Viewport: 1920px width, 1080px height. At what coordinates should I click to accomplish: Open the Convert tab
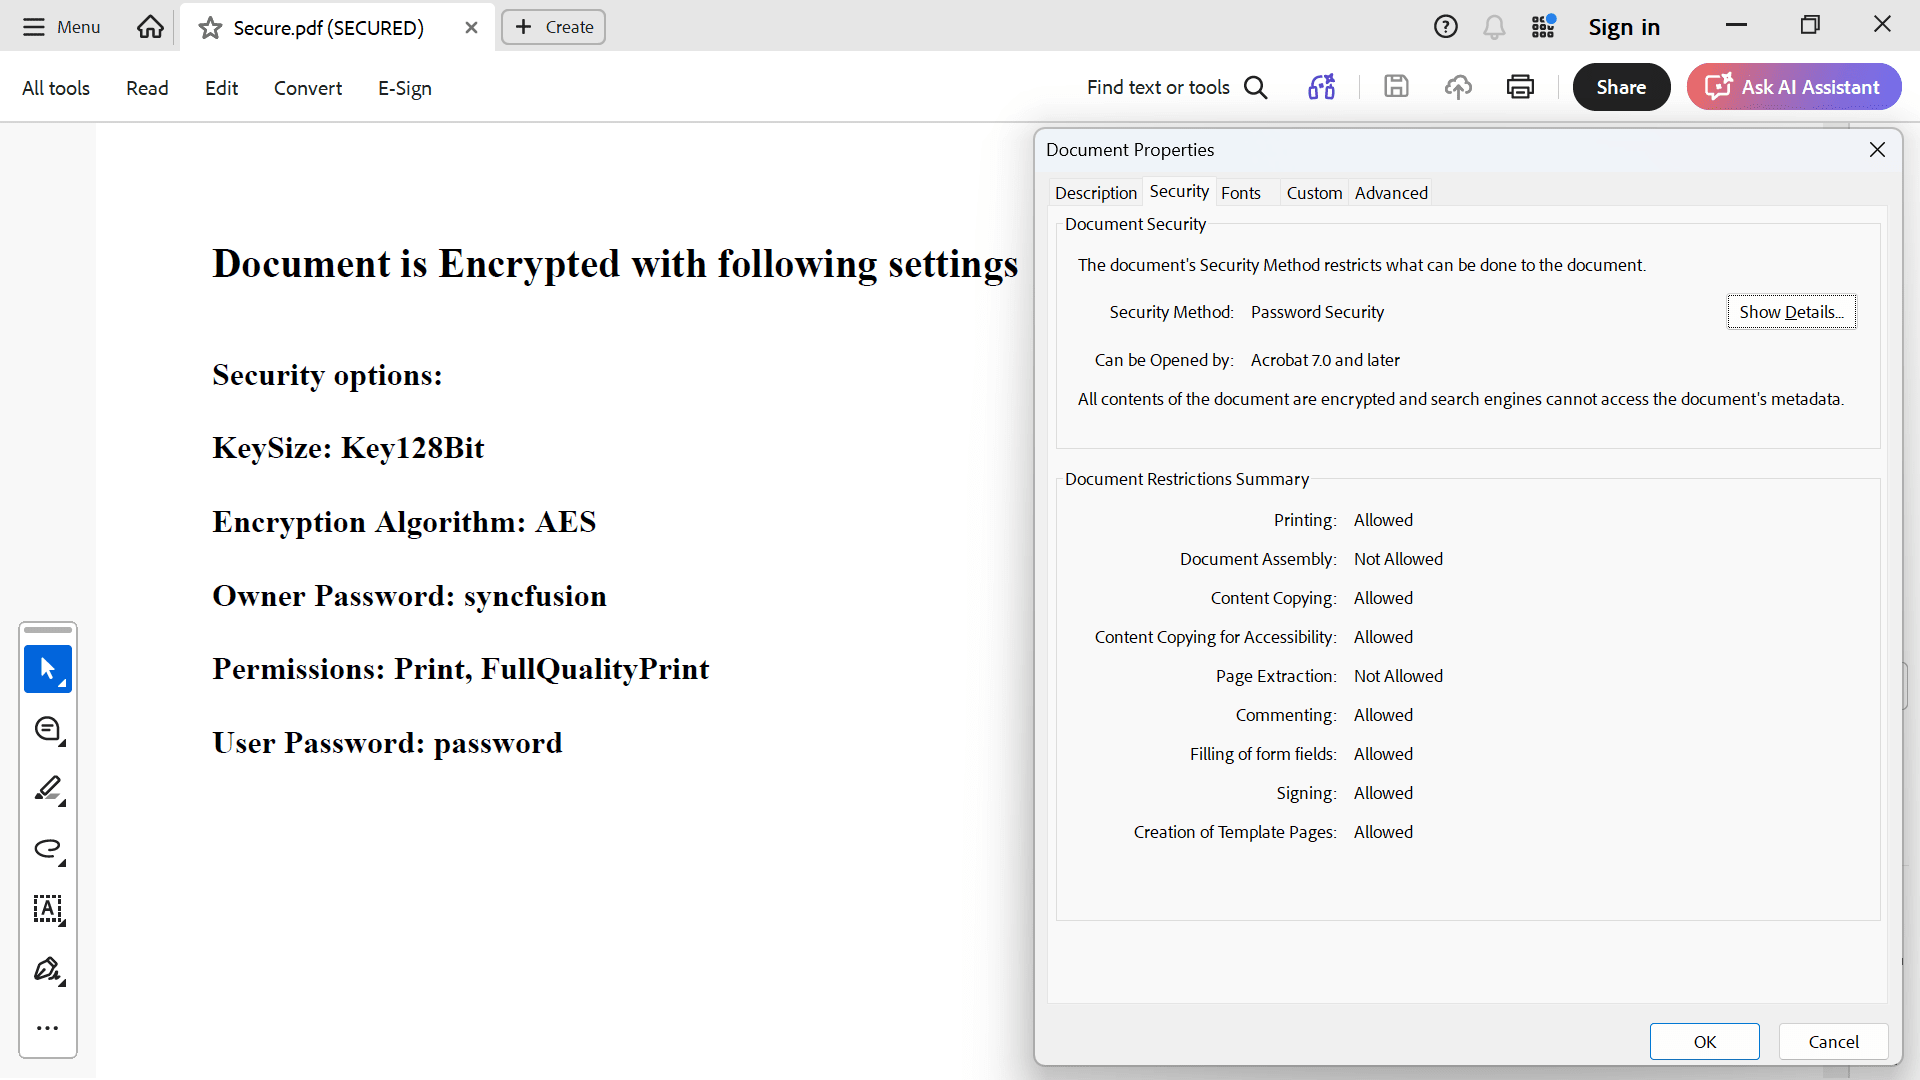point(308,88)
